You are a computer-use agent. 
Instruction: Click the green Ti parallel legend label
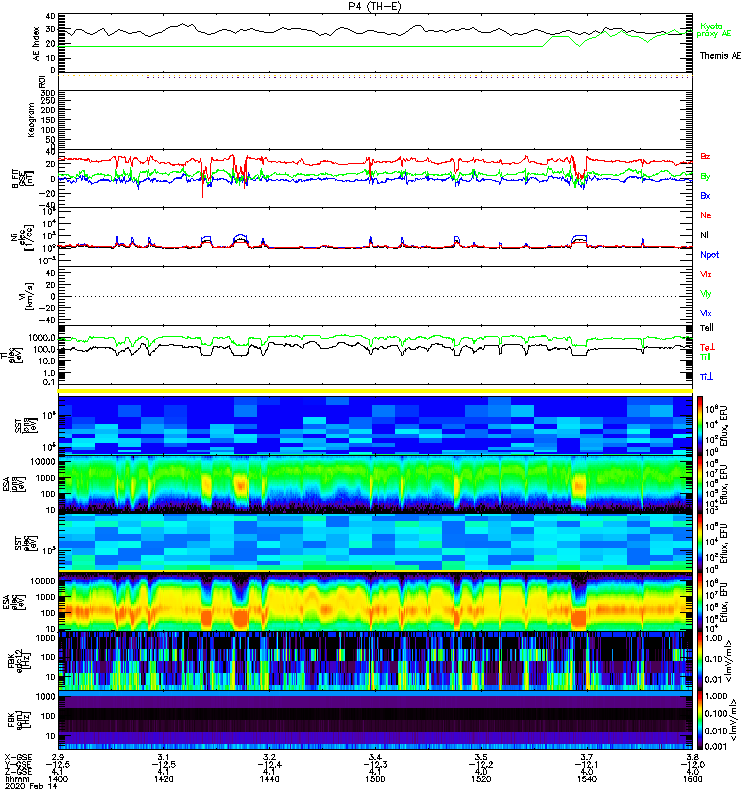coord(705,357)
